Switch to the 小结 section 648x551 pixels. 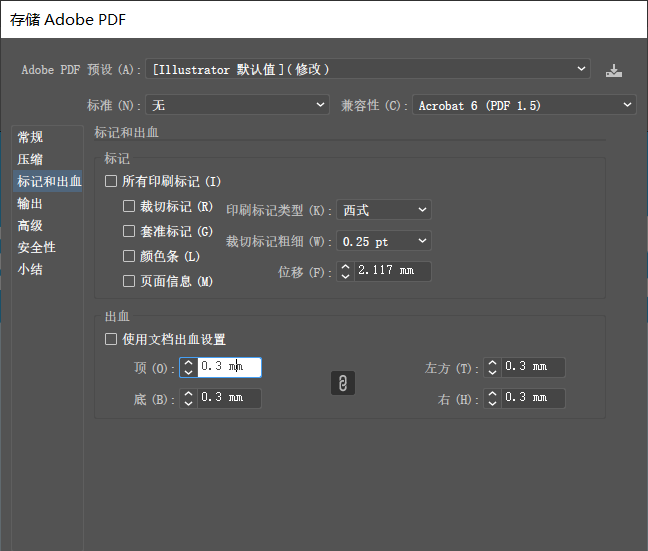coord(48,269)
